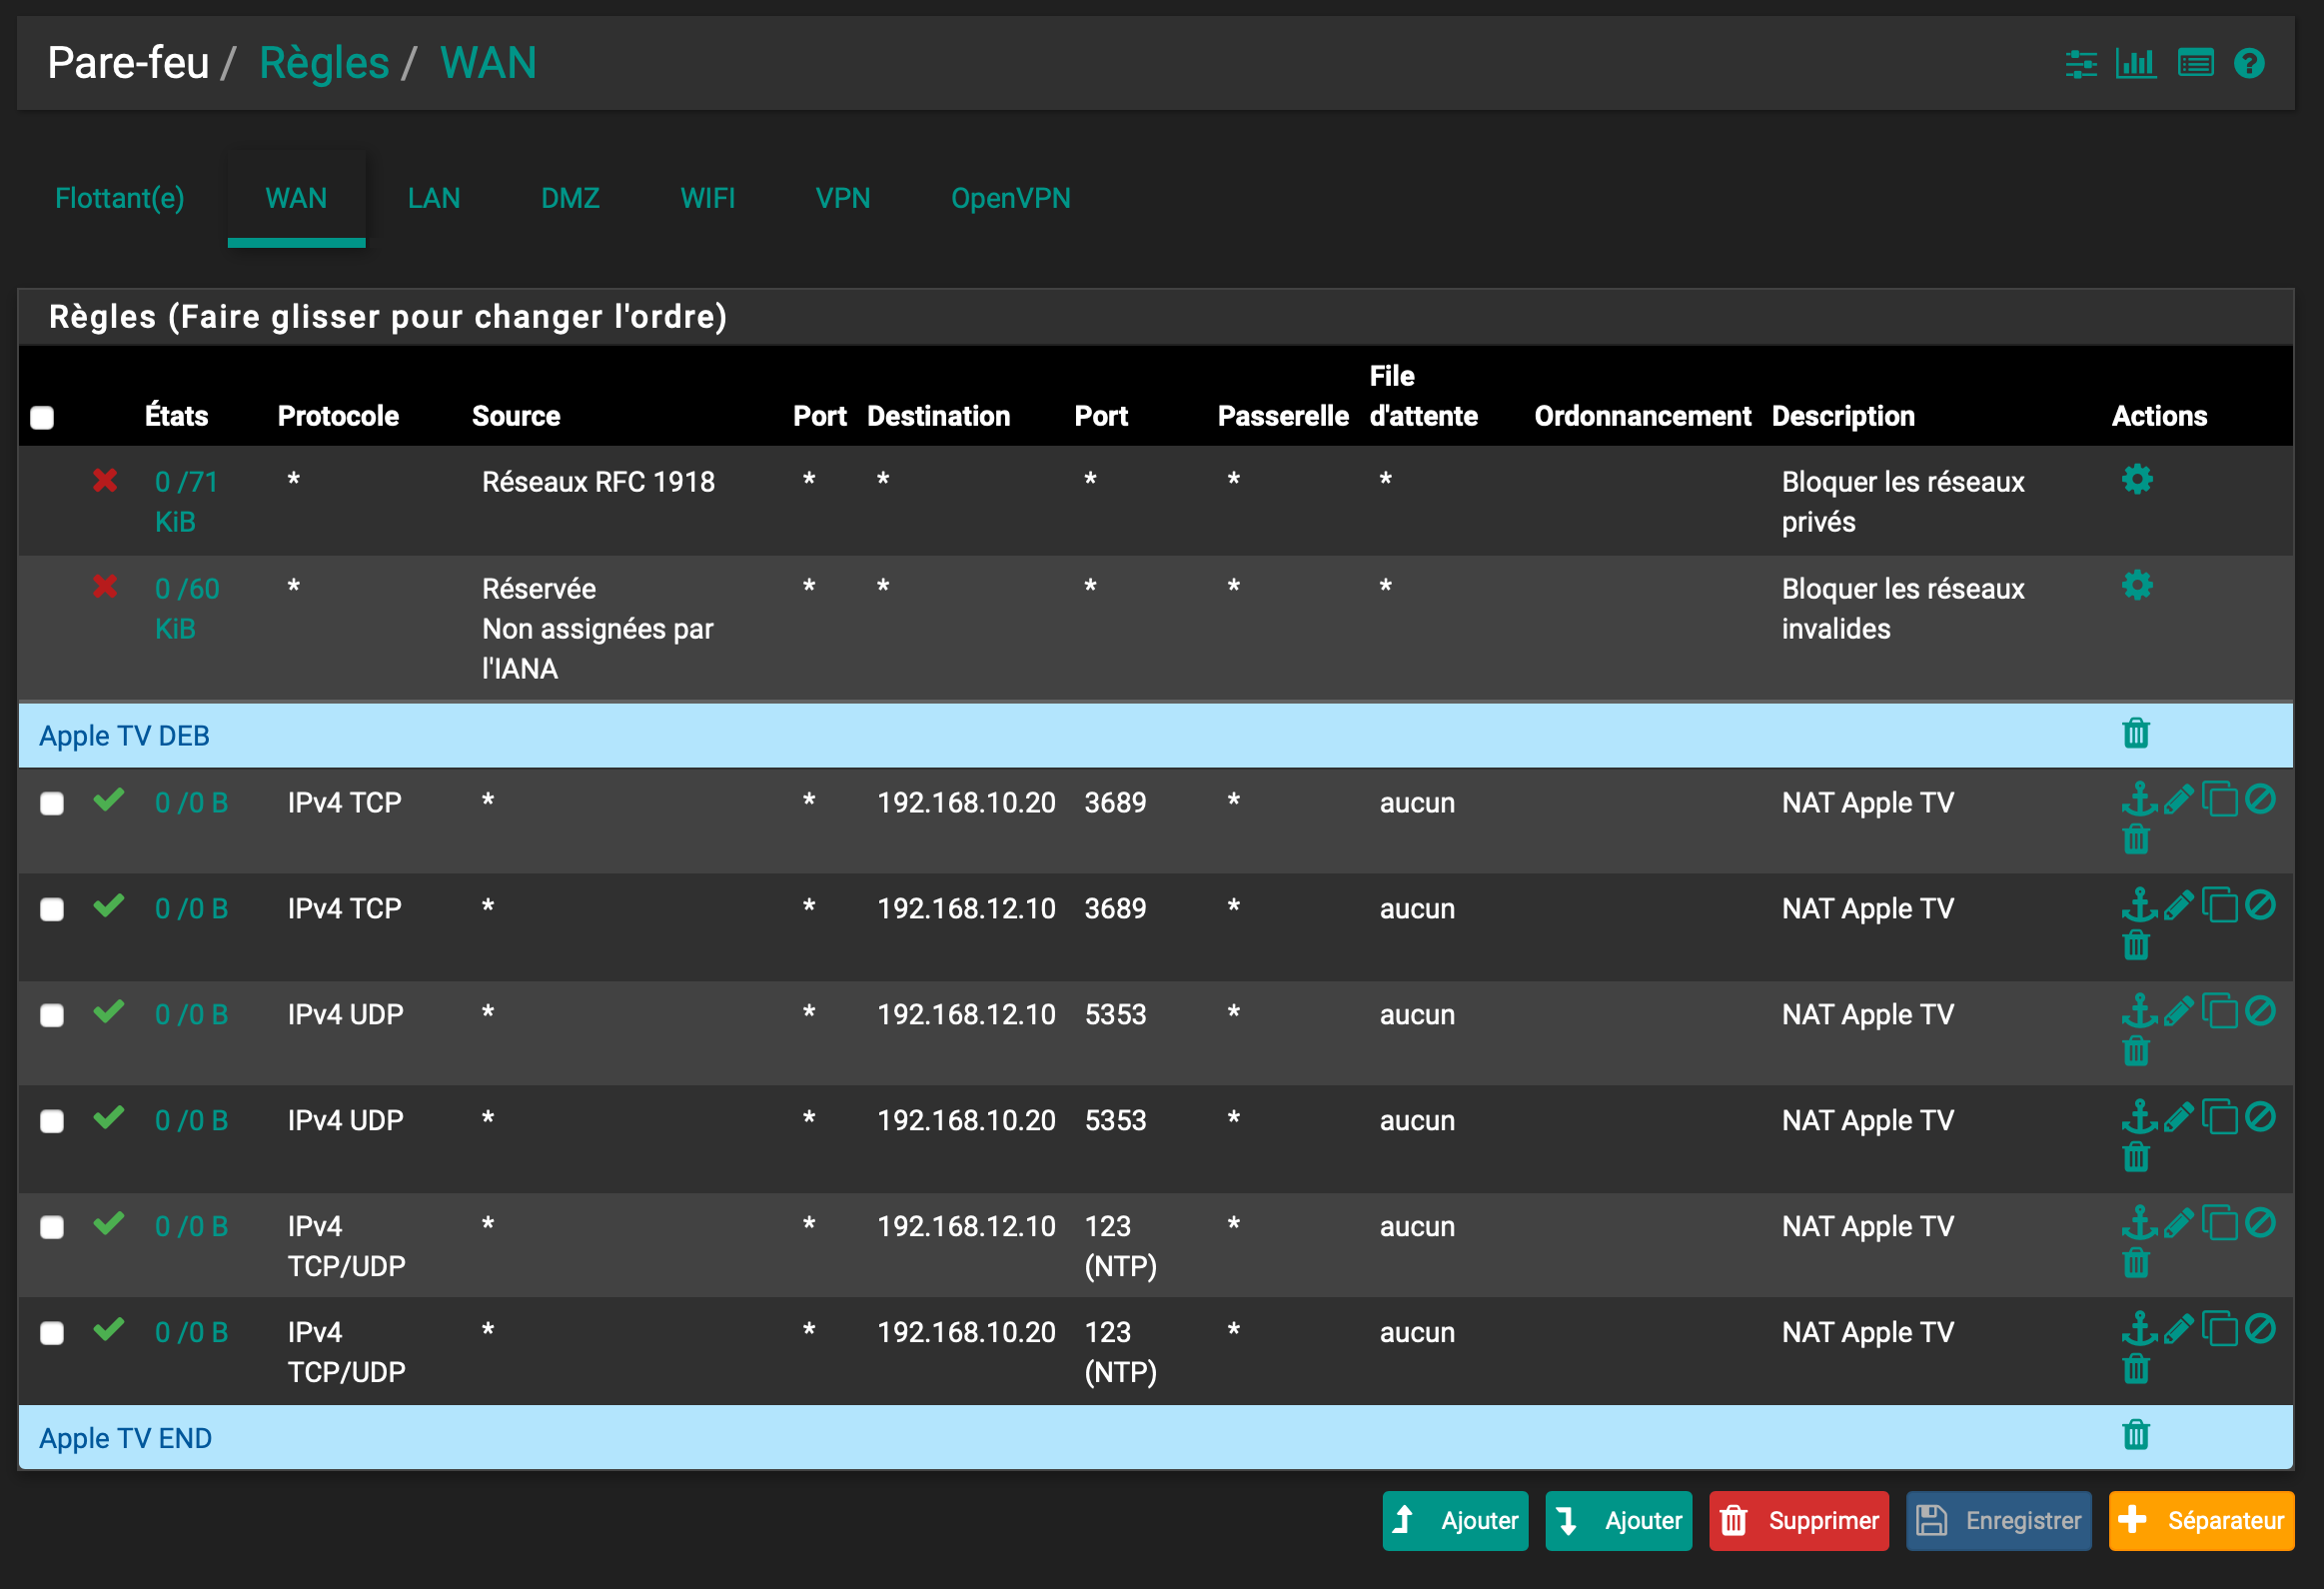
Task: Disable the 192.168.10.20 port 5353 rule
Action: pos(2260,1117)
